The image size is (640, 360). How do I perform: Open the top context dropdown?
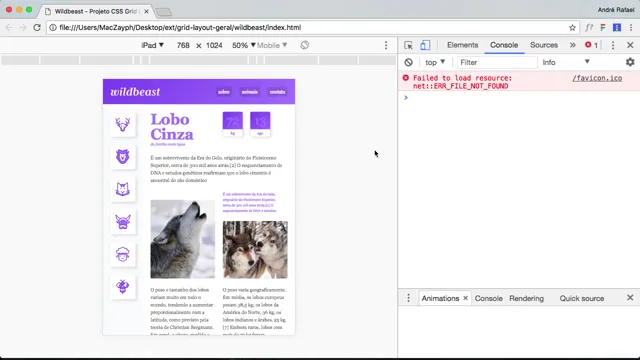[x=435, y=62]
